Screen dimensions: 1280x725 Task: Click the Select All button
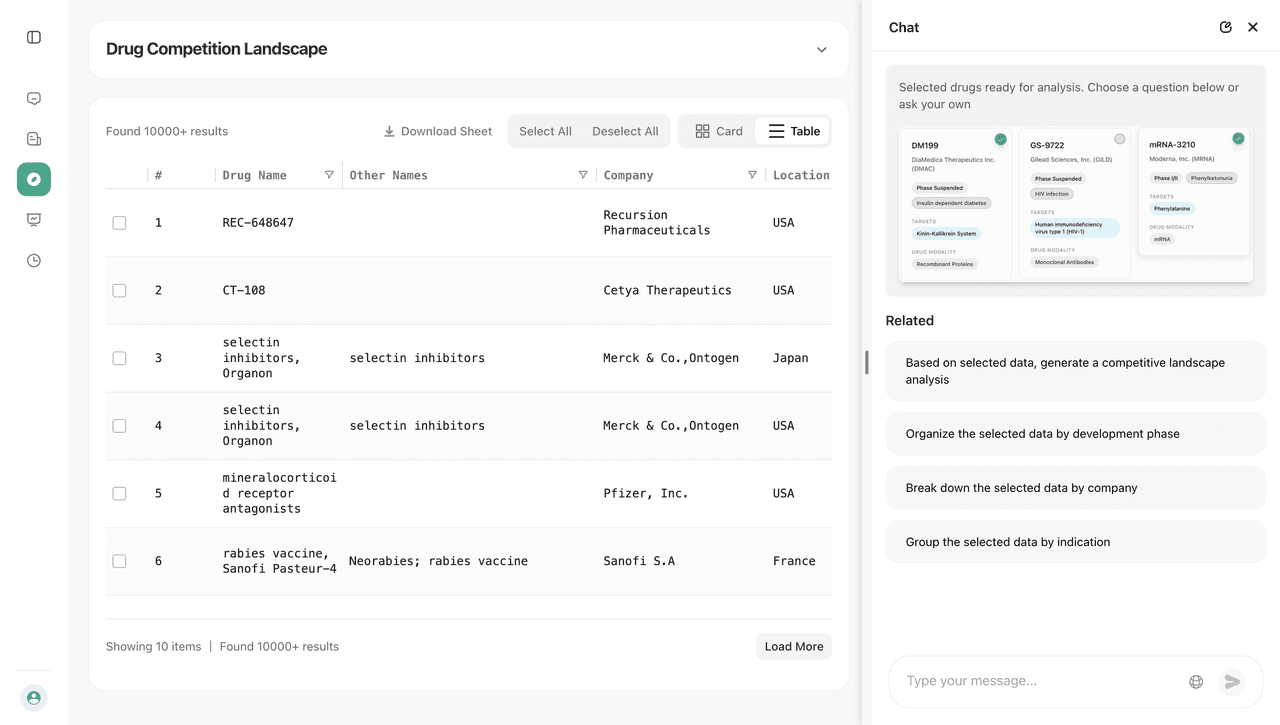pos(545,131)
